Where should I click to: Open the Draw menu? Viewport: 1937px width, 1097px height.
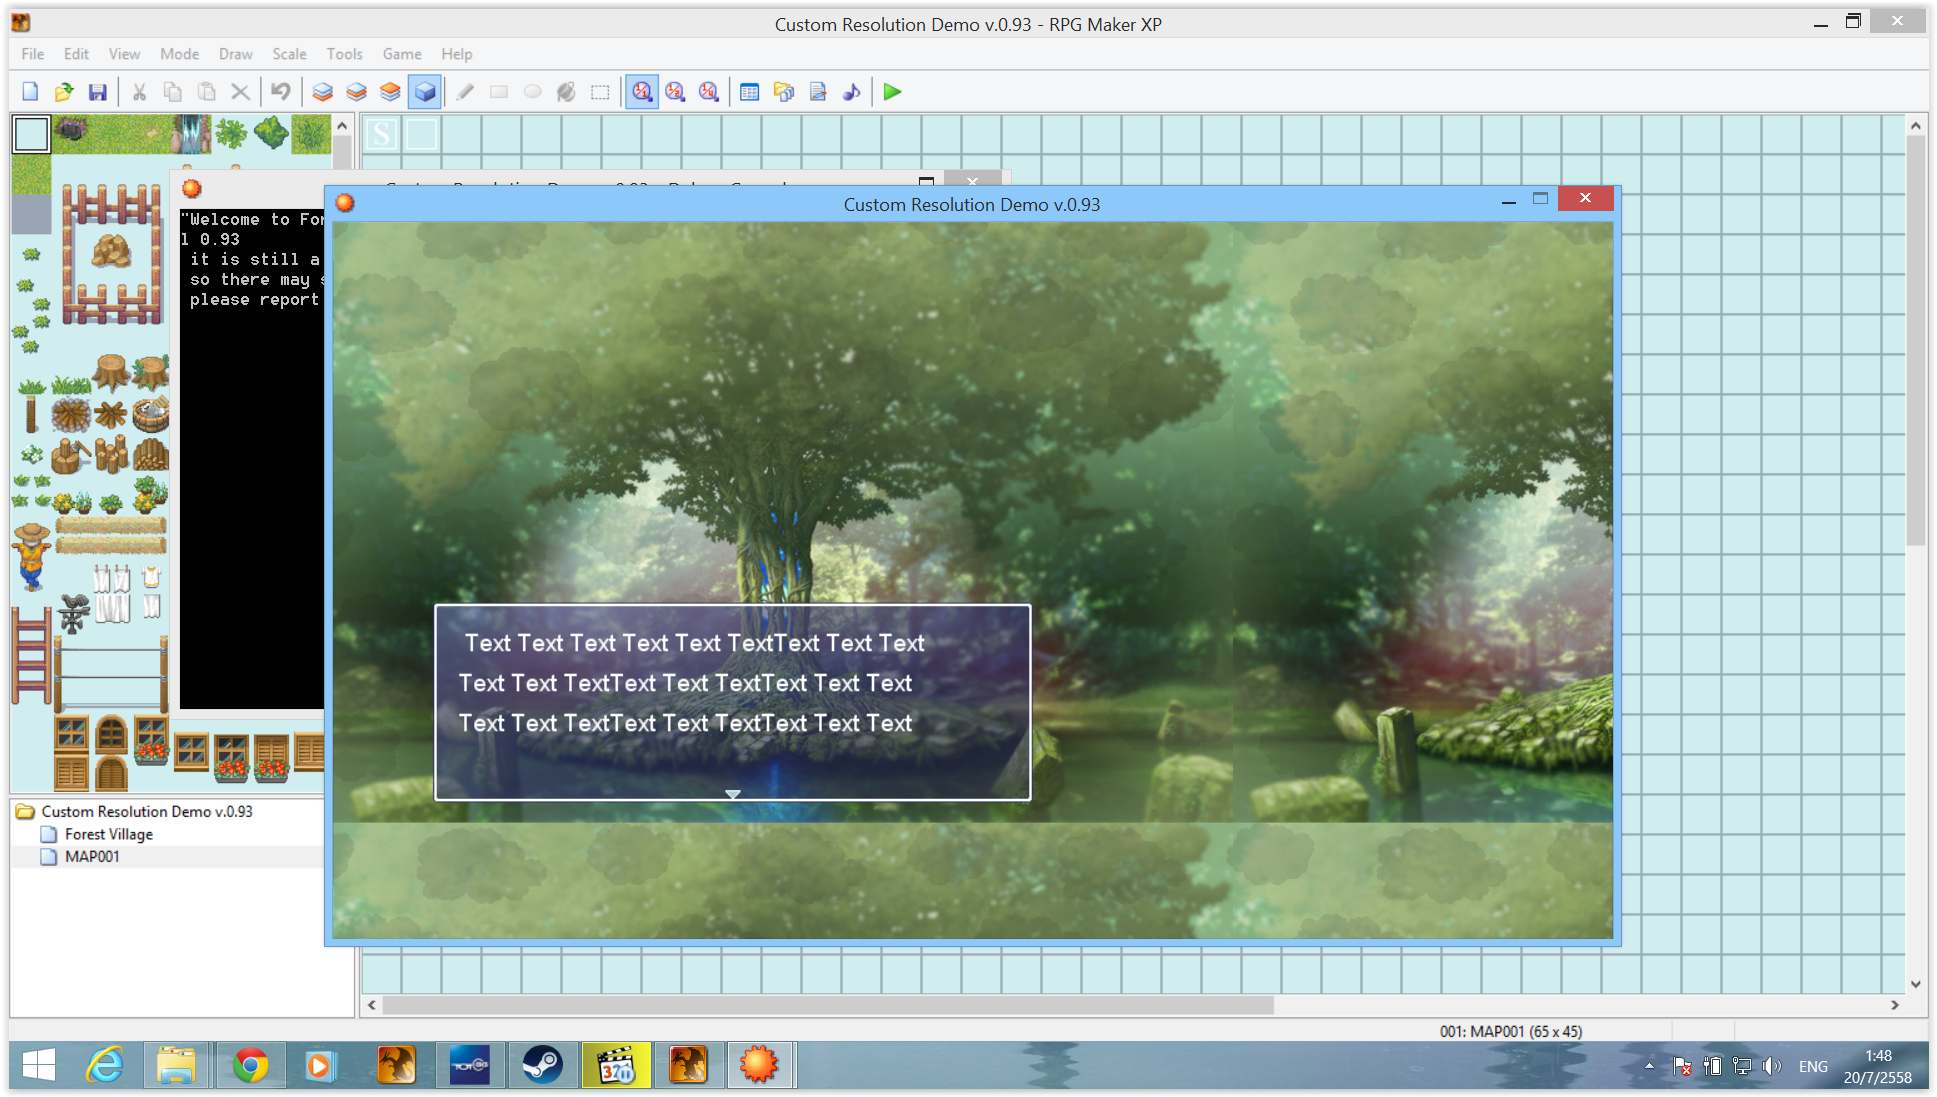pos(235,54)
